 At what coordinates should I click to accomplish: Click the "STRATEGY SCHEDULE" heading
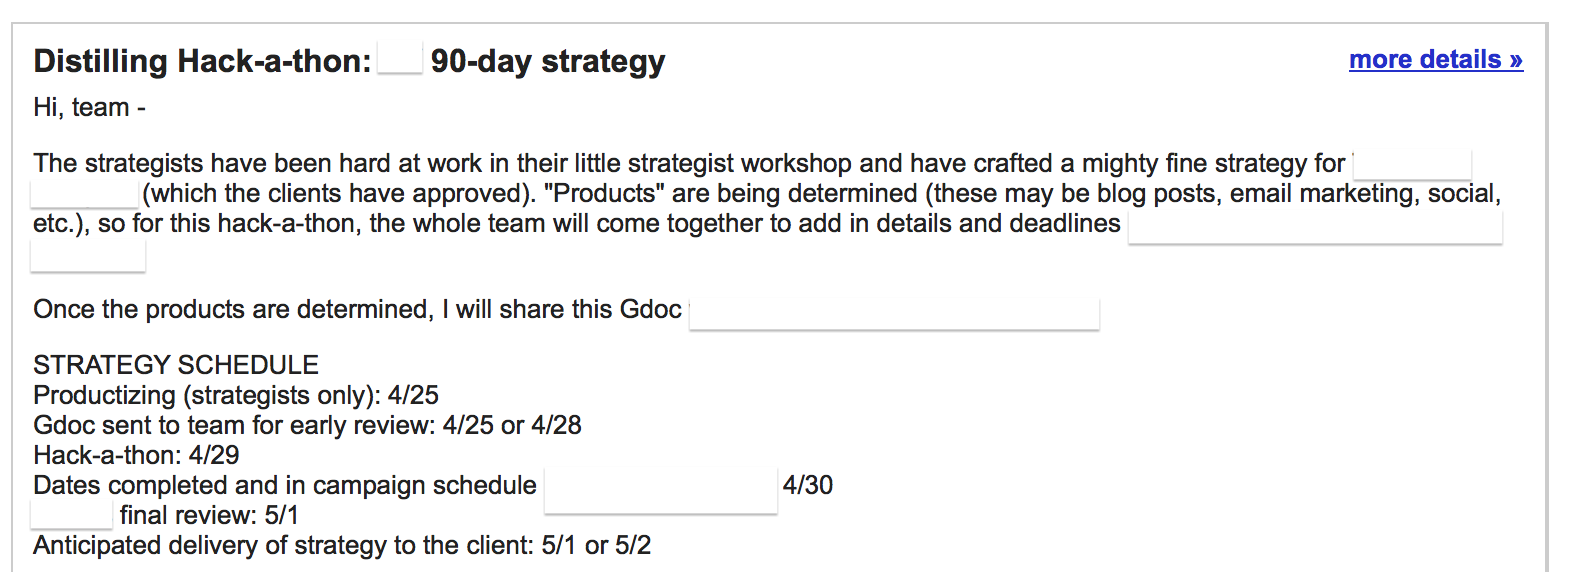click(176, 365)
